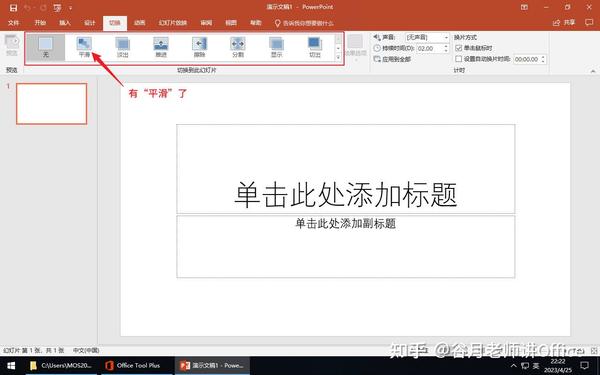The height and width of the screenshot is (375, 600).
Task: Expand the full transitions gallery
Action: [x=338, y=57]
